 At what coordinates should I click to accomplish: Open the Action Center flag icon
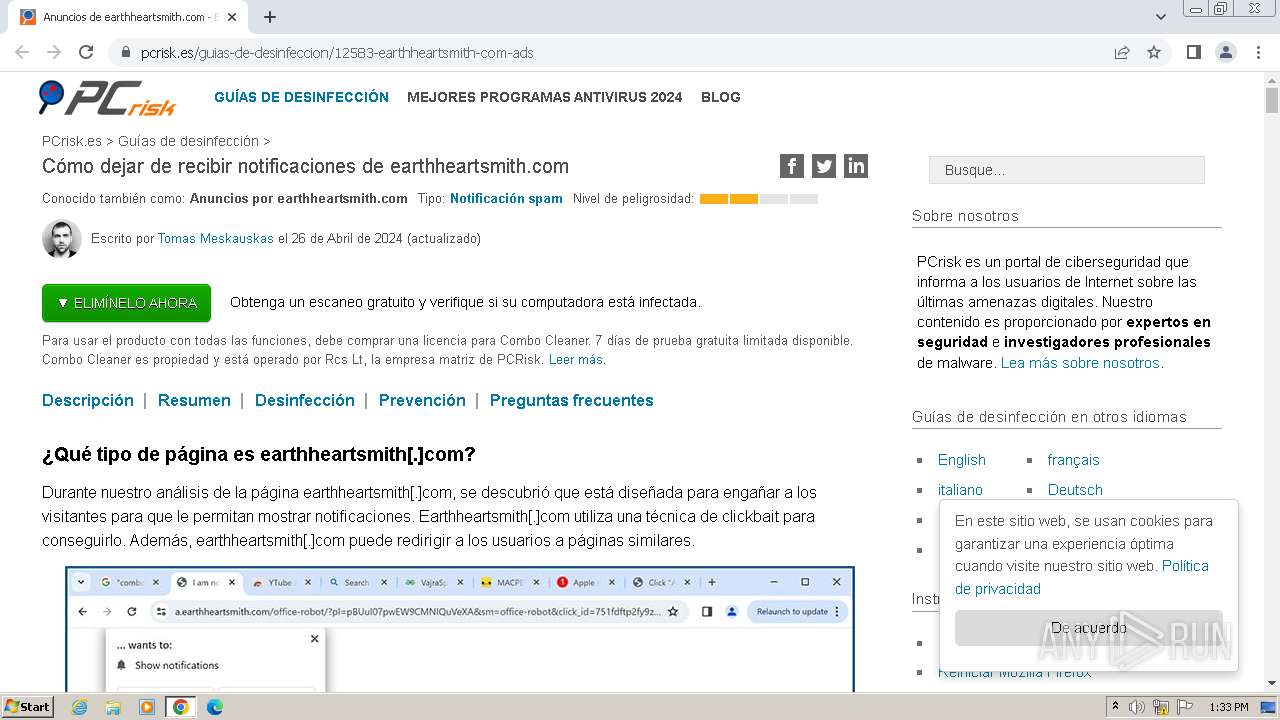(1185, 707)
